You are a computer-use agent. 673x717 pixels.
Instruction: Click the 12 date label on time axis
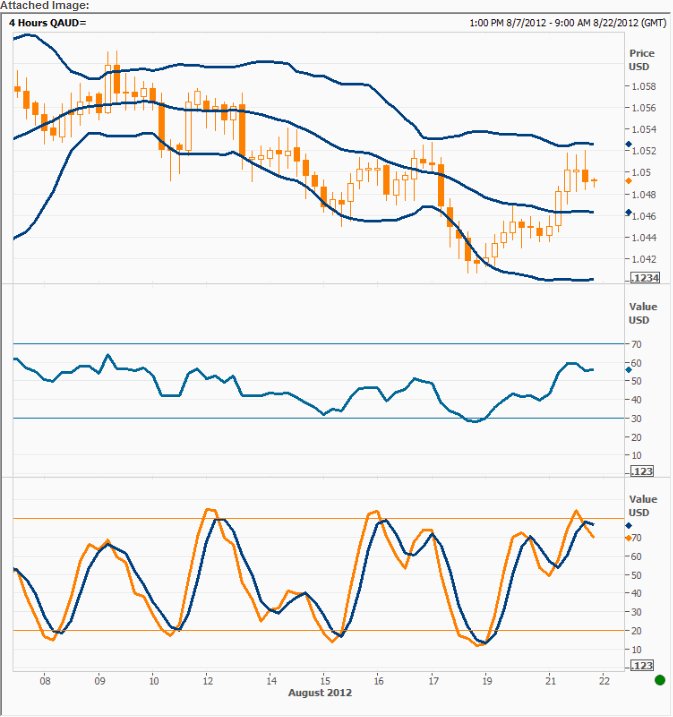click(208, 681)
